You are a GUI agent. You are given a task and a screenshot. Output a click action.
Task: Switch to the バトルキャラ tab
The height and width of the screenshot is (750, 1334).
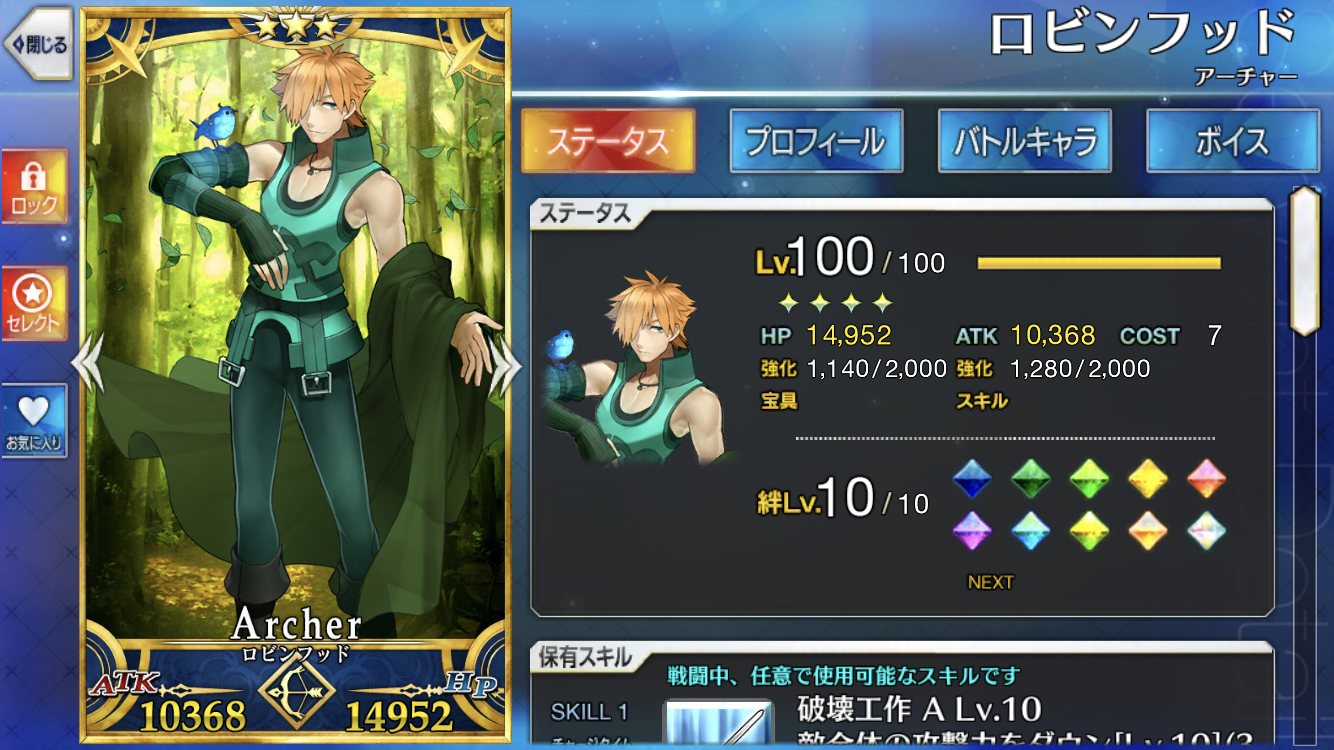pyautogui.click(x=1024, y=141)
